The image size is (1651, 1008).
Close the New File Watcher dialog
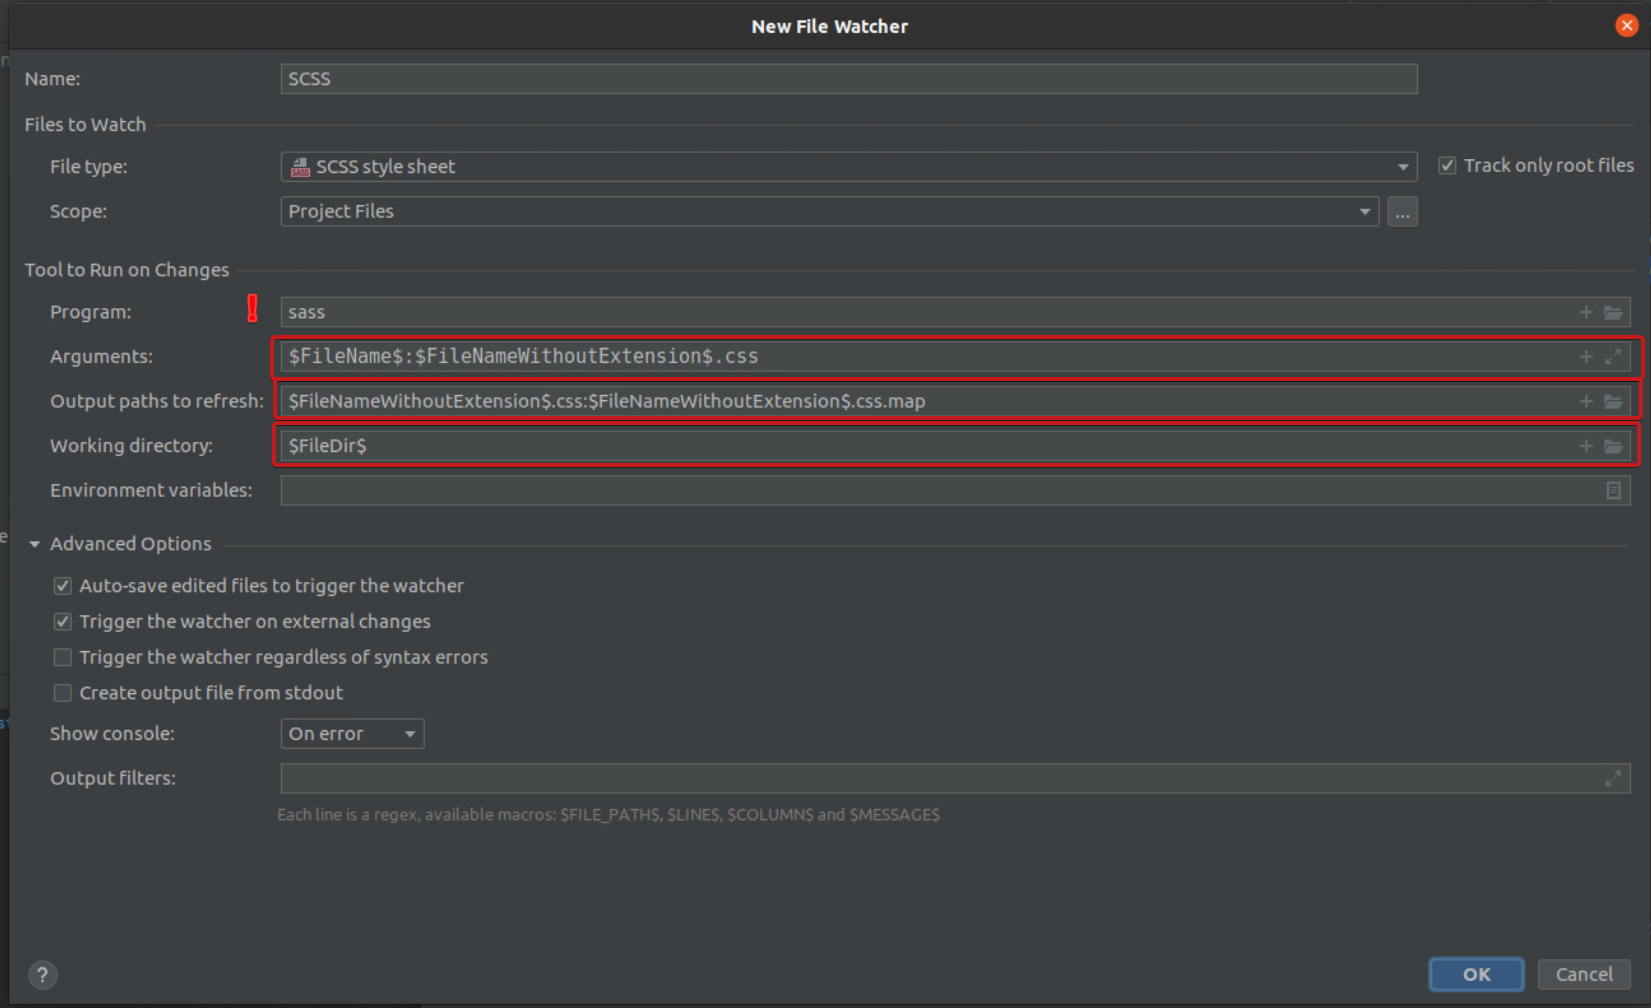pyautogui.click(x=1627, y=26)
